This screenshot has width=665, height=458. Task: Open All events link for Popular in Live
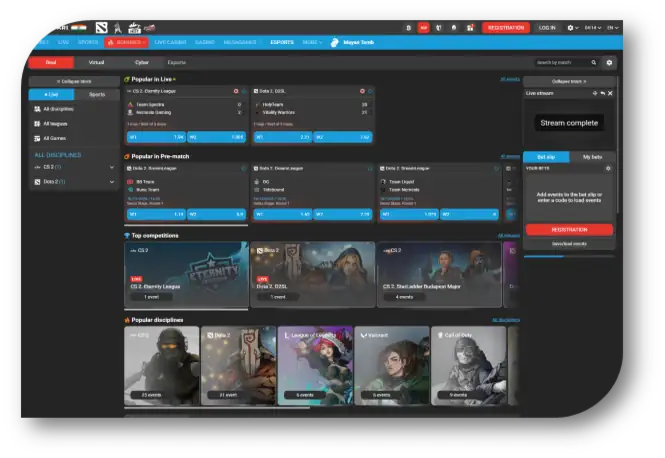[x=510, y=79]
